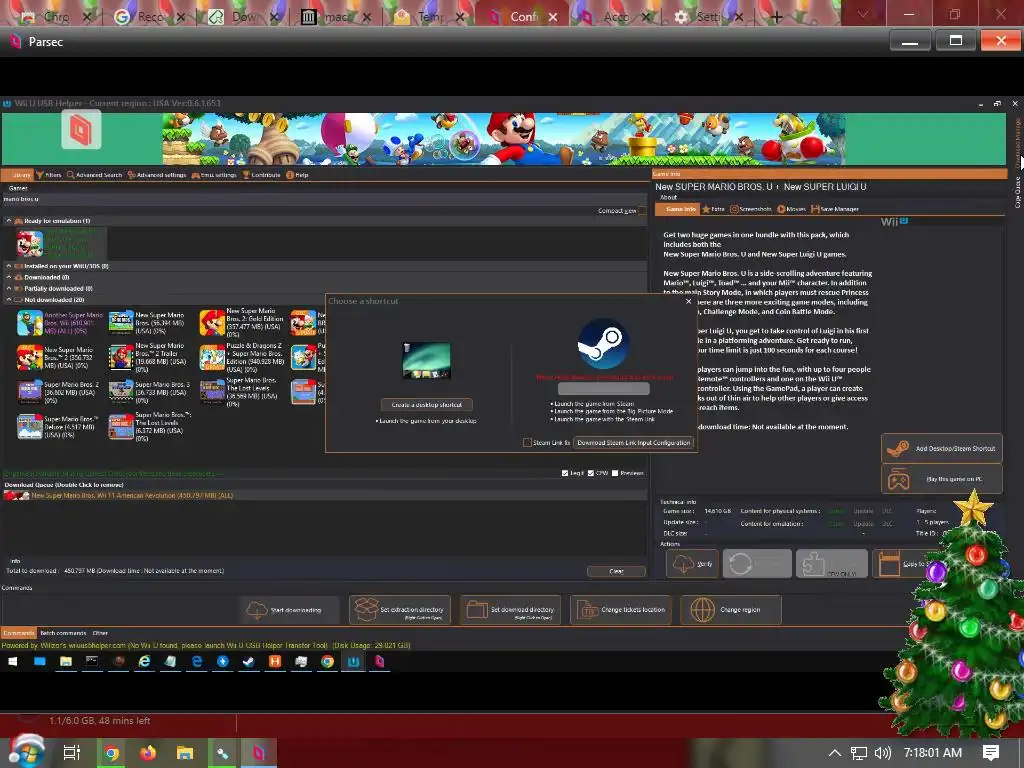Click Set download directory button
The width and height of the screenshot is (1024, 768).
510,610
